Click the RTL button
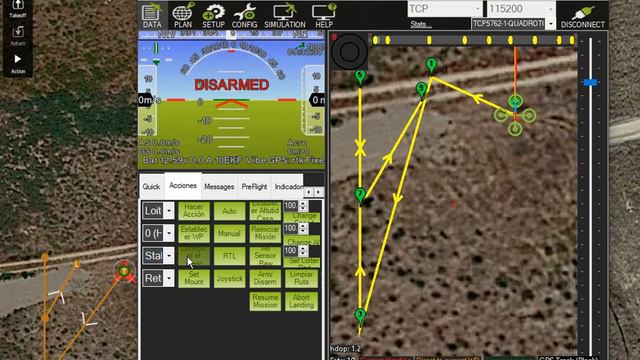 pos(229,256)
